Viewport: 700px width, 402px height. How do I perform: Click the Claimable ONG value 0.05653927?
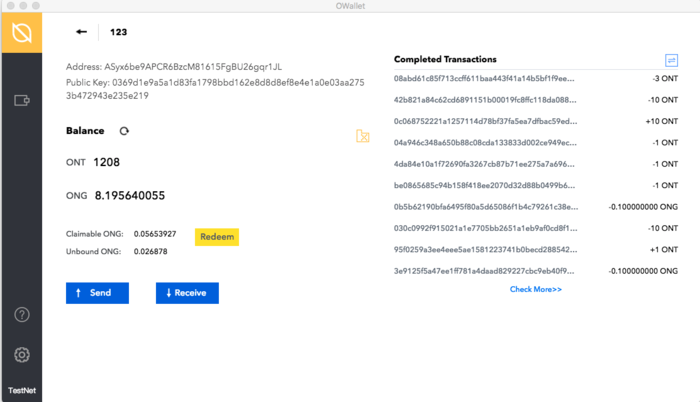pos(155,234)
